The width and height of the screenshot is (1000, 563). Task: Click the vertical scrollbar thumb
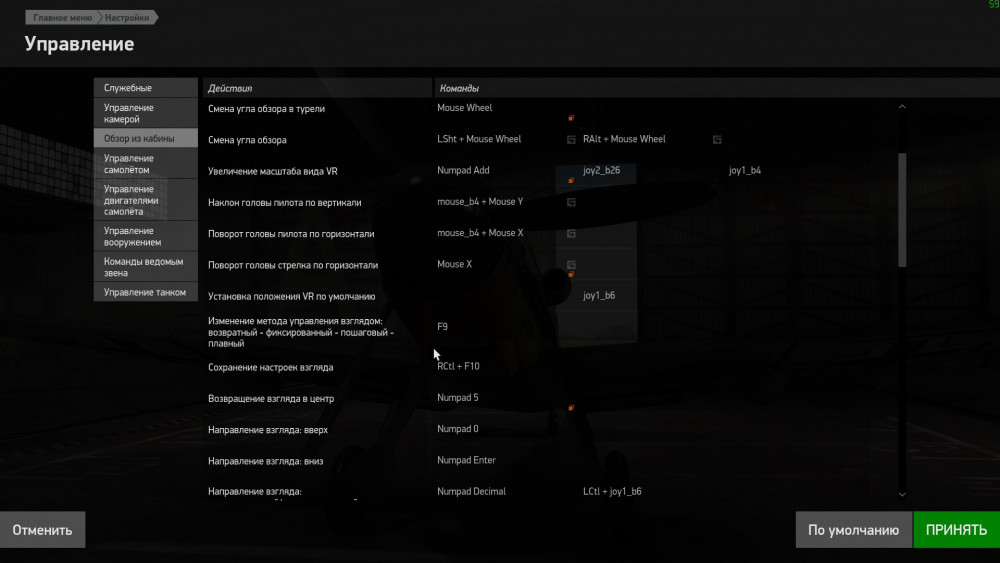click(x=902, y=210)
